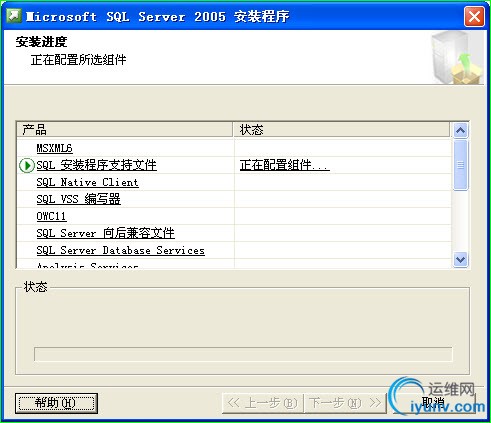Open SQL 安装程序支持文件 link
Viewport: 491px width, 423px height.
pyautogui.click(x=96, y=165)
